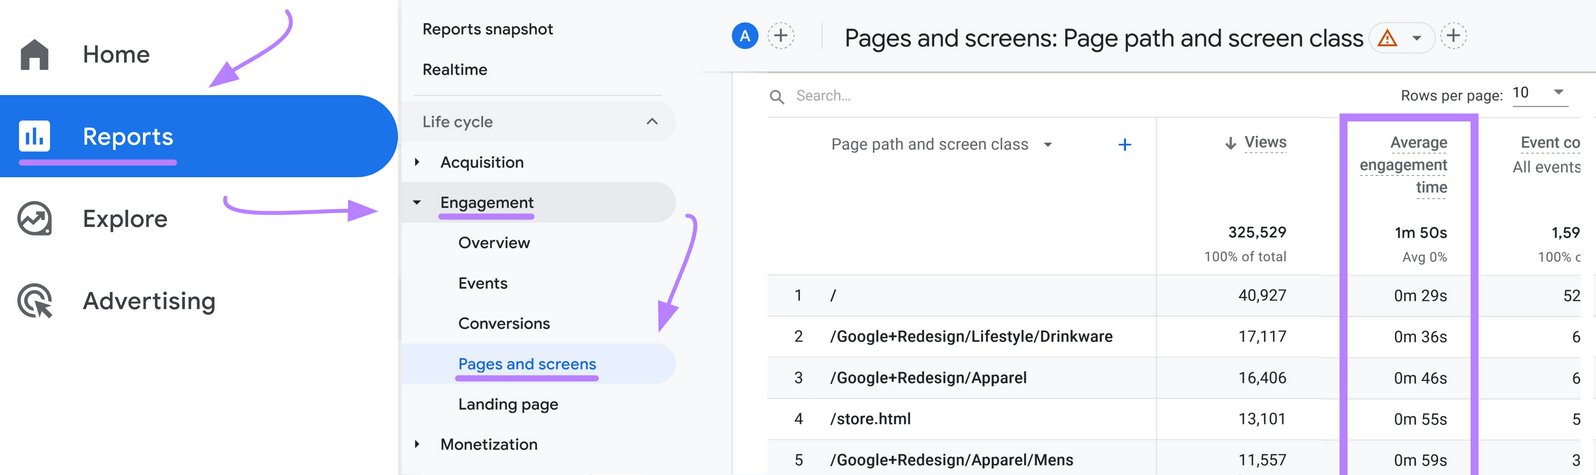Open the Rows per page dropdown
Image resolution: width=1596 pixels, height=475 pixels.
pyautogui.click(x=1539, y=93)
